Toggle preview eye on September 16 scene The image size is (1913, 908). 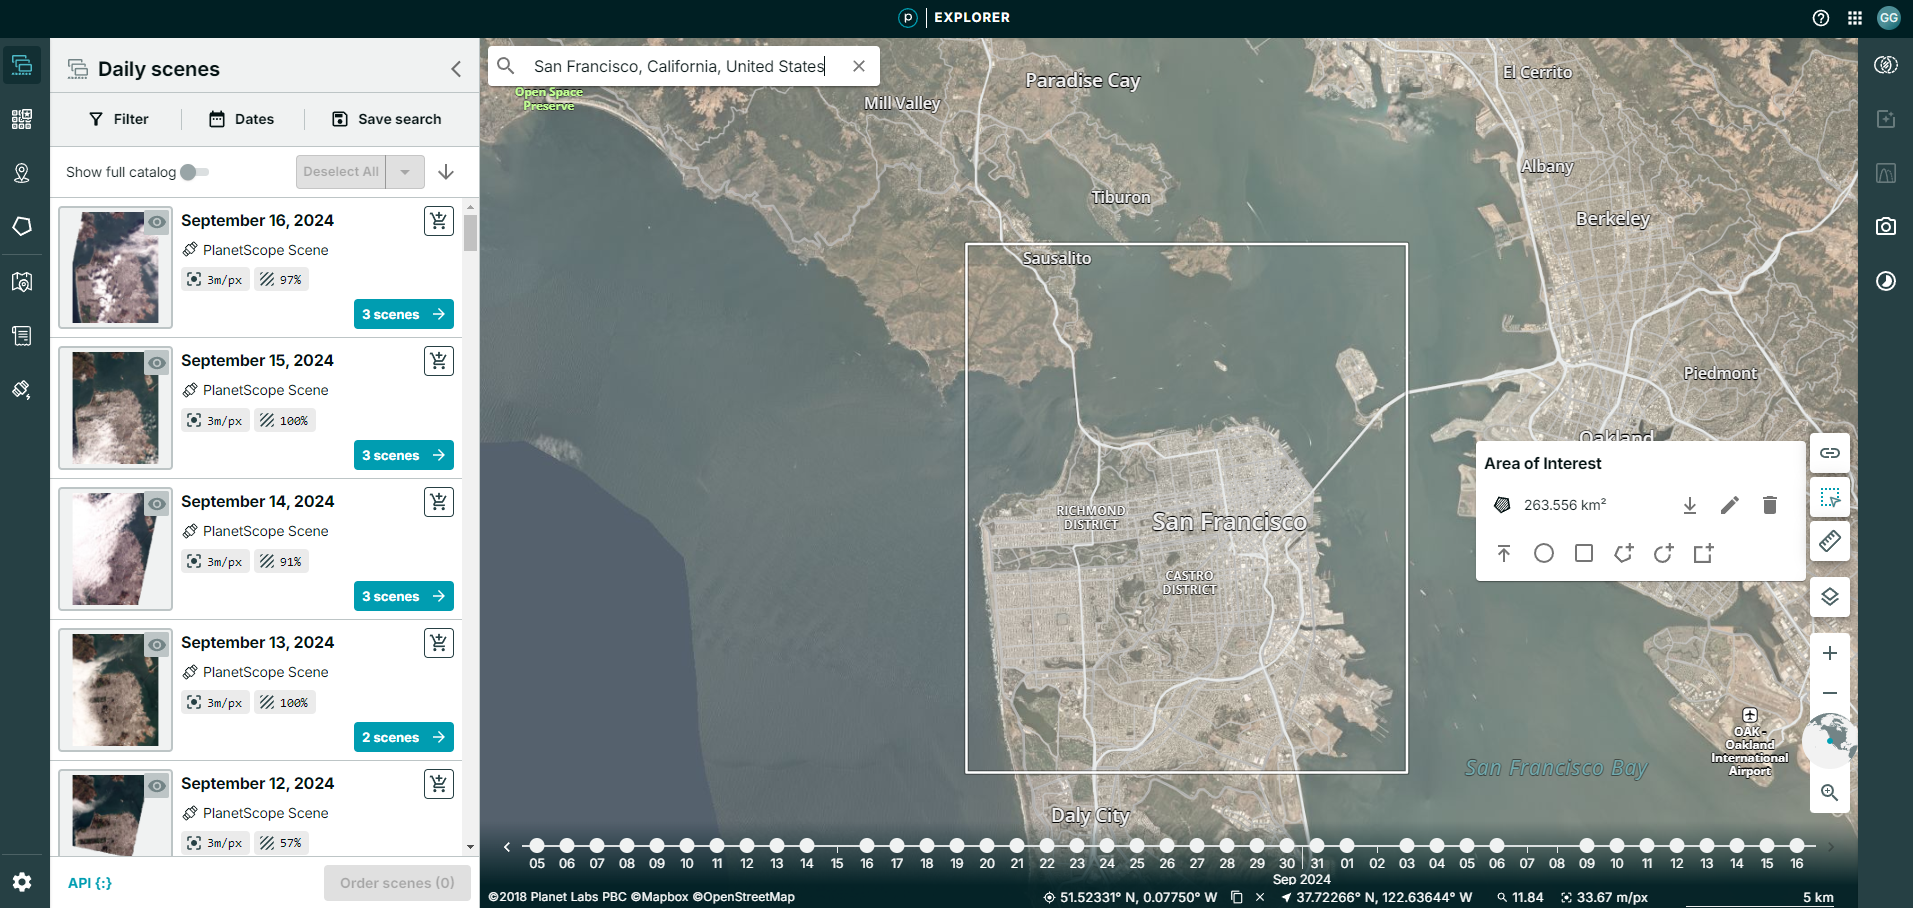(x=156, y=222)
